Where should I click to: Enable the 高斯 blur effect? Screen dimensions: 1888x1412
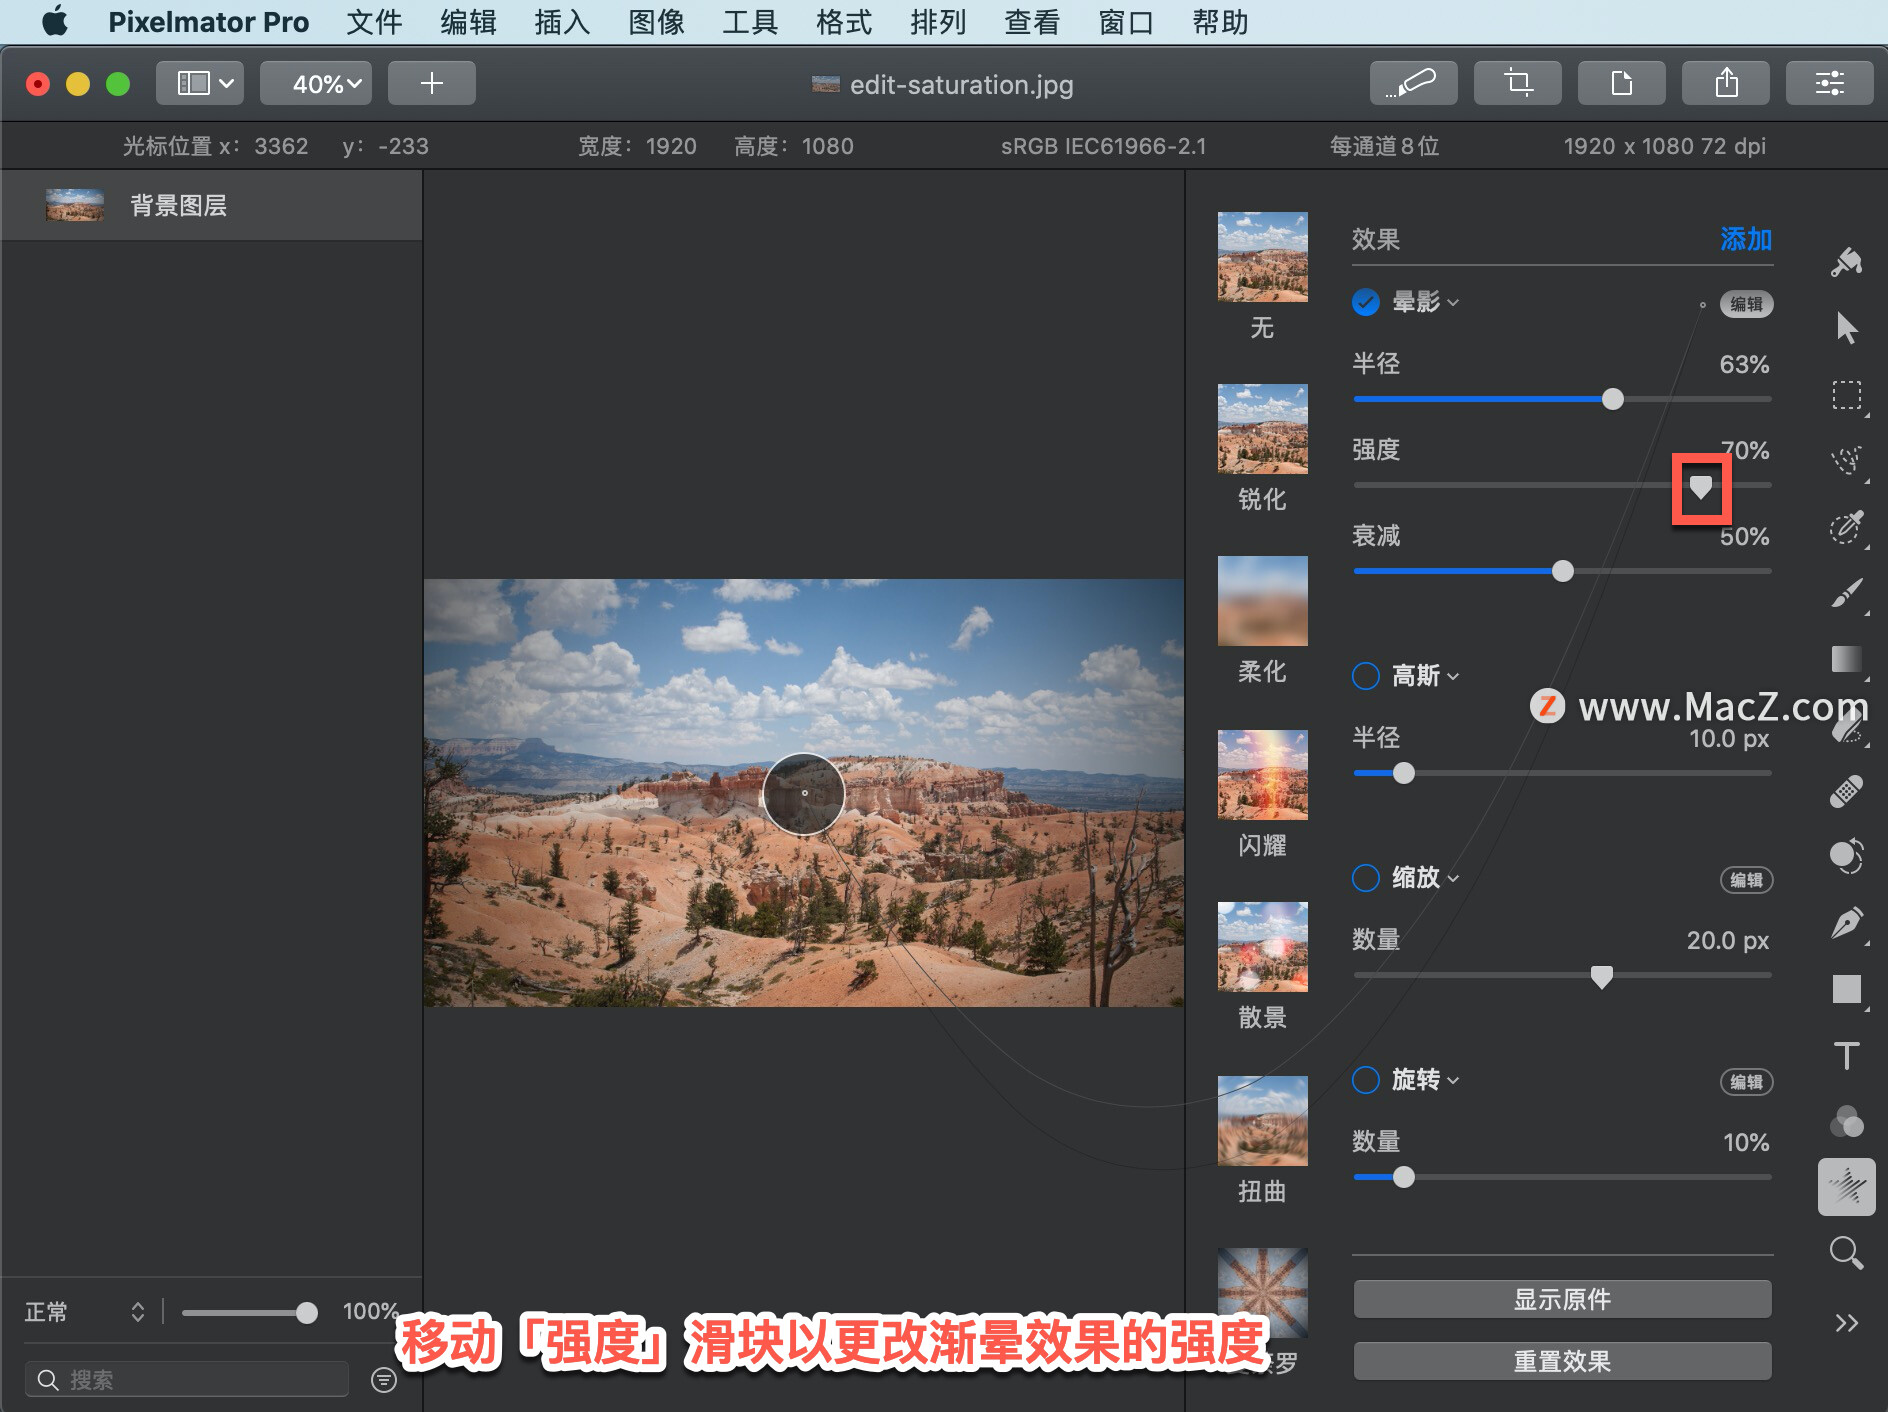click(x=1366, y=676)
